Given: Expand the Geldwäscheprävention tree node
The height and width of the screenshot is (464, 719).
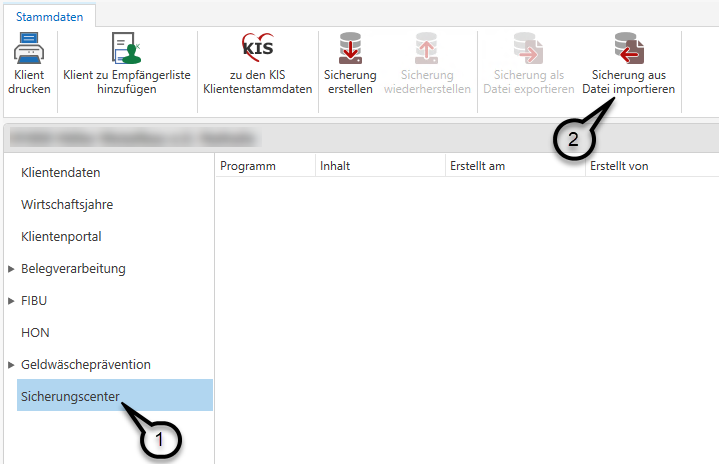Looking at the screenshot, I should pyautogui.click(x=11, y=365).
